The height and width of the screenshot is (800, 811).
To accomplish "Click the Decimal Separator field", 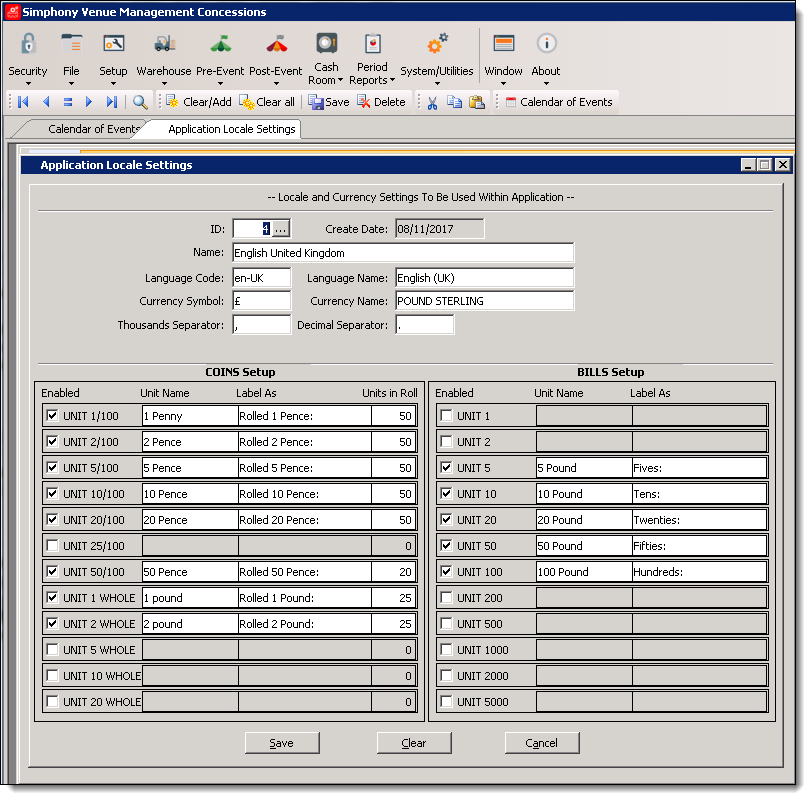I will point(425,325).
